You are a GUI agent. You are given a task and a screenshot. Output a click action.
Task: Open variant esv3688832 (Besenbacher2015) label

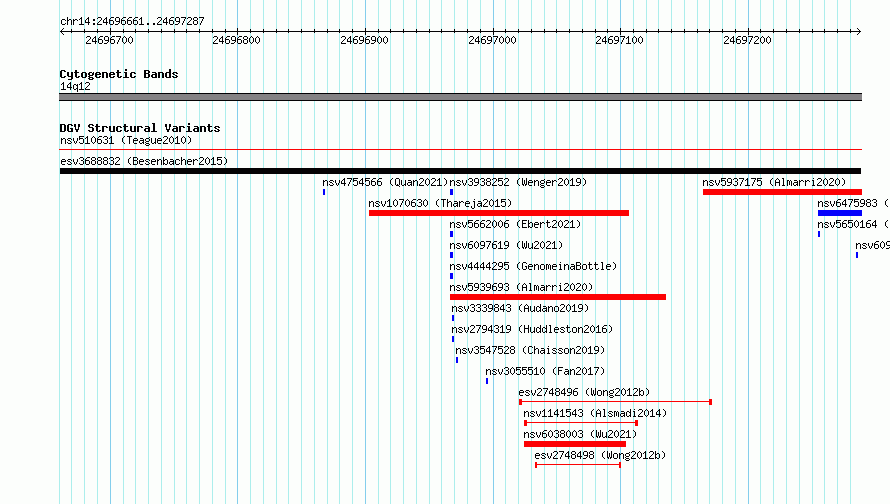coord(144,161)
